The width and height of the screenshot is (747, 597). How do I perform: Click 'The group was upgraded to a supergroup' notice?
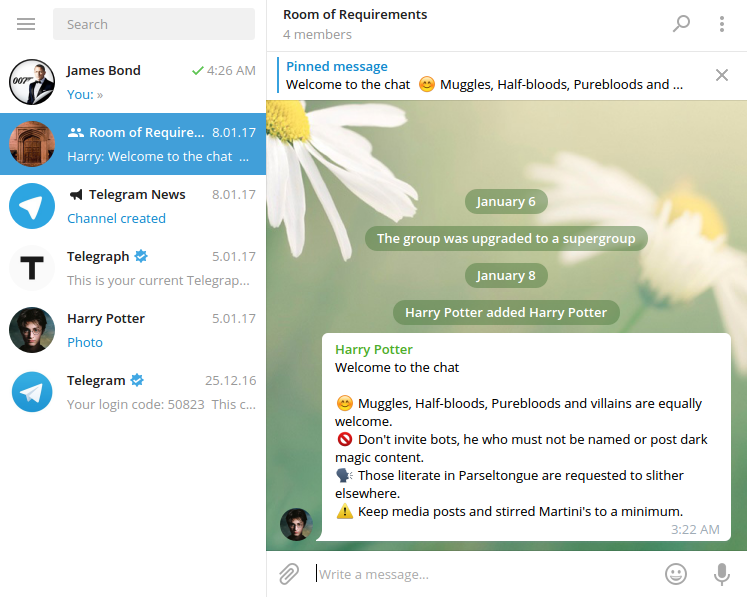pos(506,238)
